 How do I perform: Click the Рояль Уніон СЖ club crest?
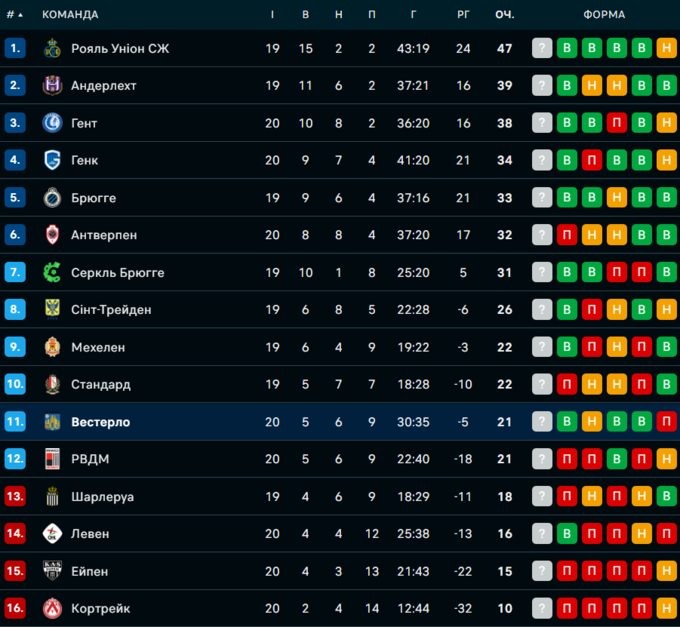53,48
